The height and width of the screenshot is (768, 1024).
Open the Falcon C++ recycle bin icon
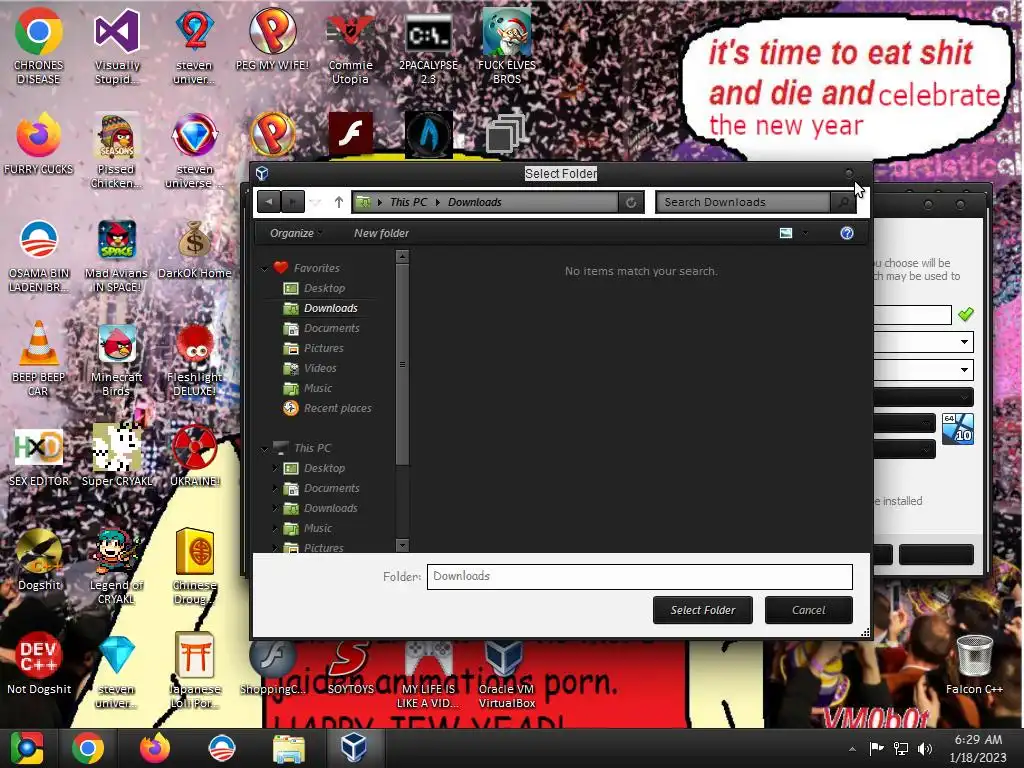coord(974,664)
